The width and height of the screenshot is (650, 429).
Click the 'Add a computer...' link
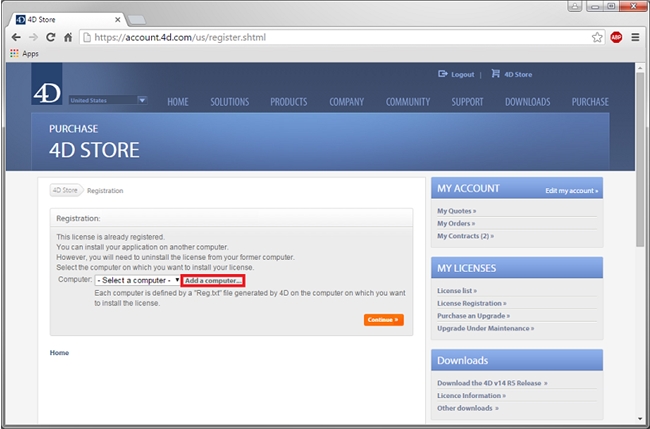[213, 280]
